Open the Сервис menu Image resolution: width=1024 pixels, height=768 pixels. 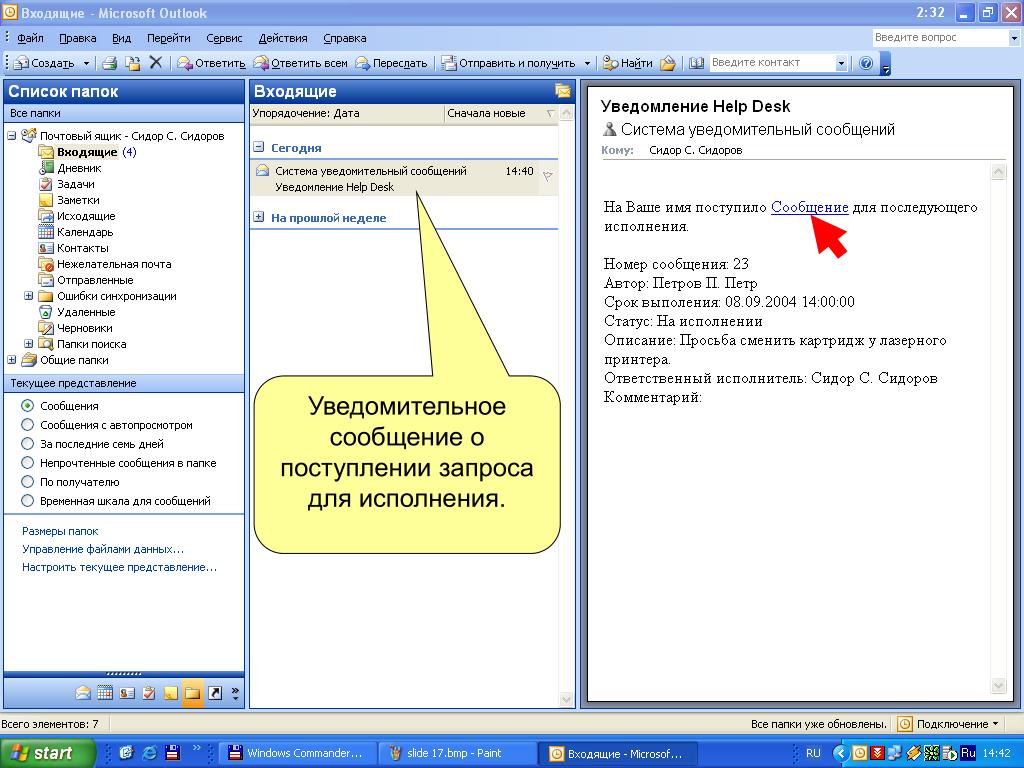(x=224, y=38)
